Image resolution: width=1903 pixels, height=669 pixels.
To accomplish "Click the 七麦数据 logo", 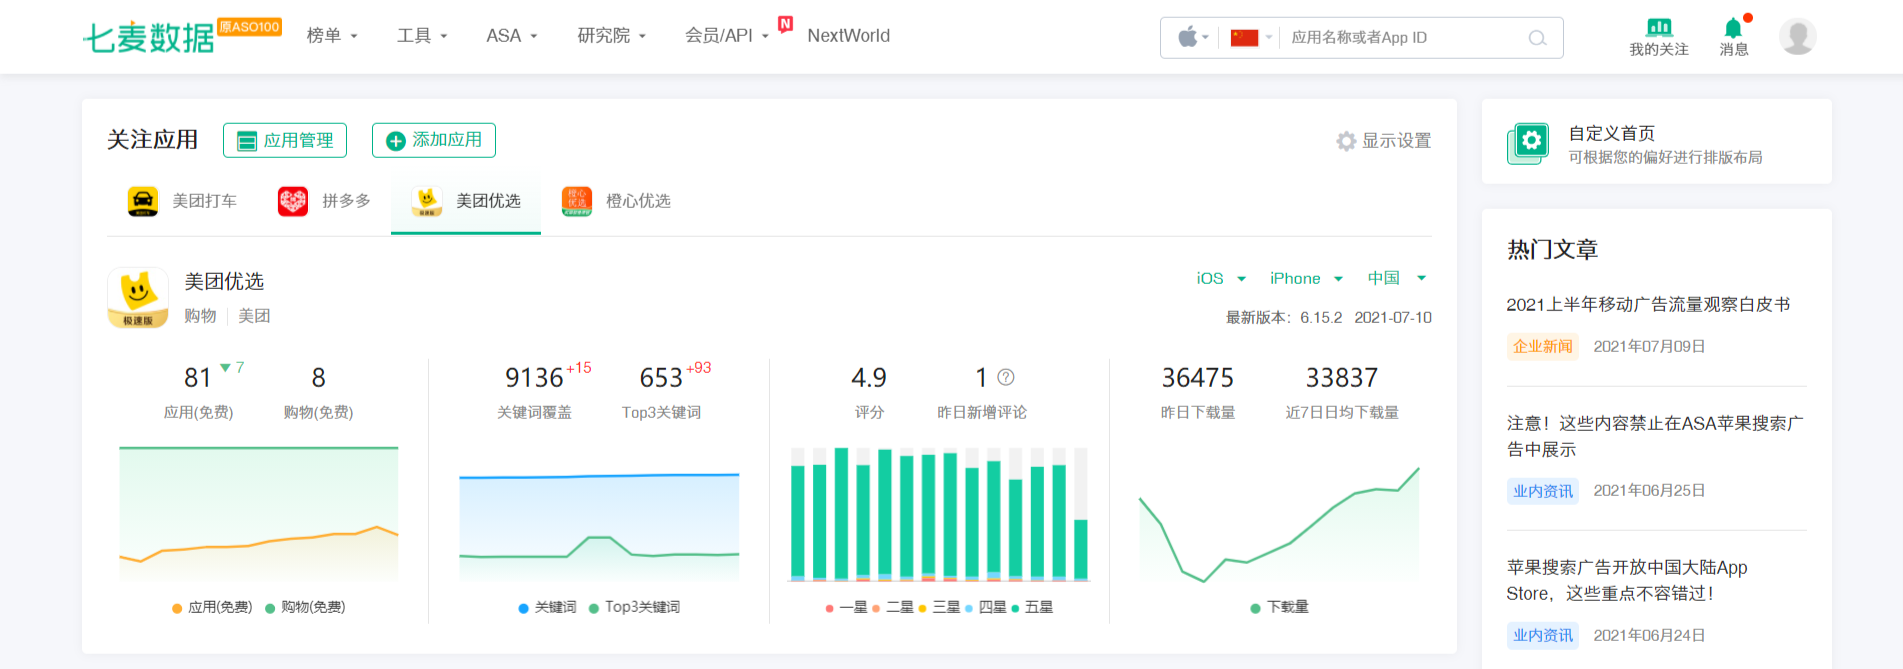I will coord(149,37).
